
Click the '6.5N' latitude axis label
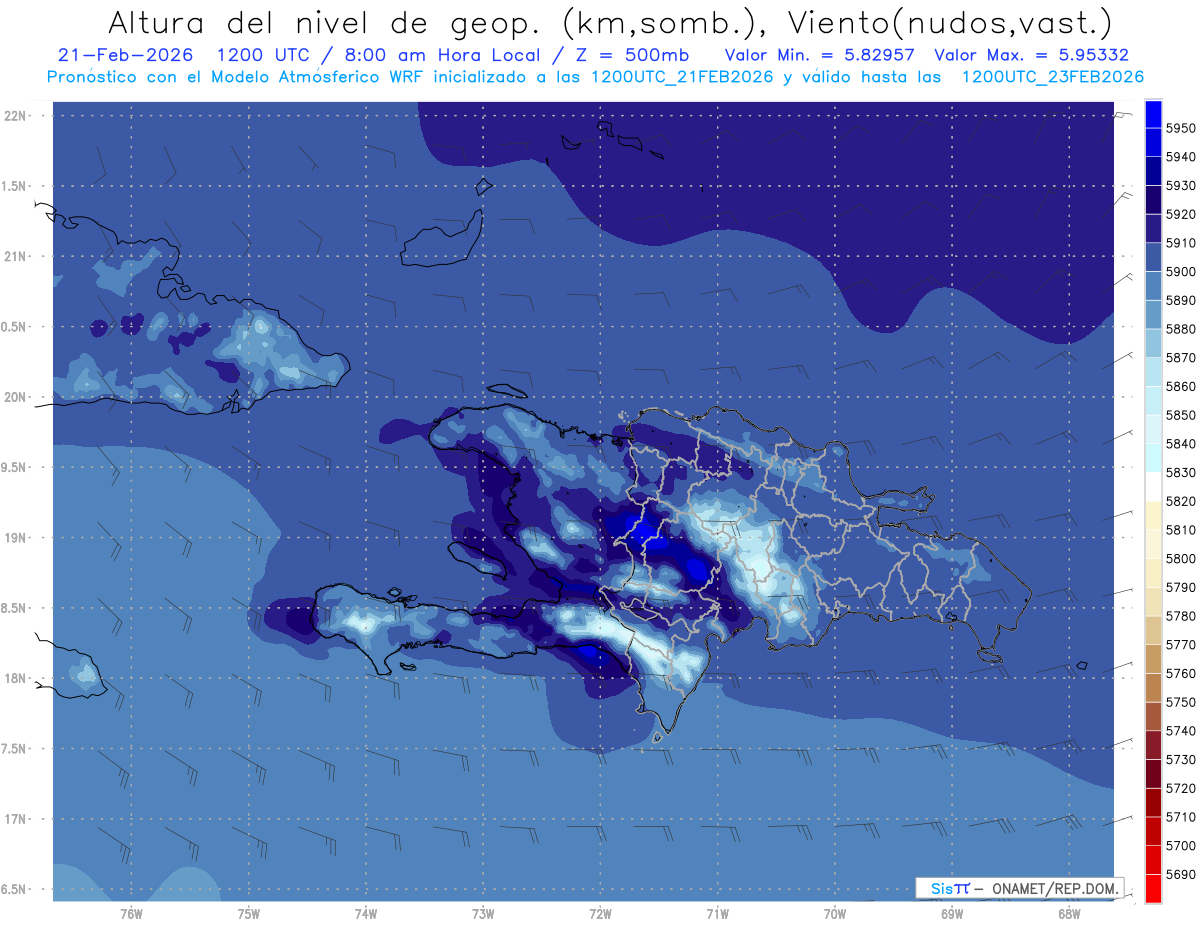tap(15, 889)
